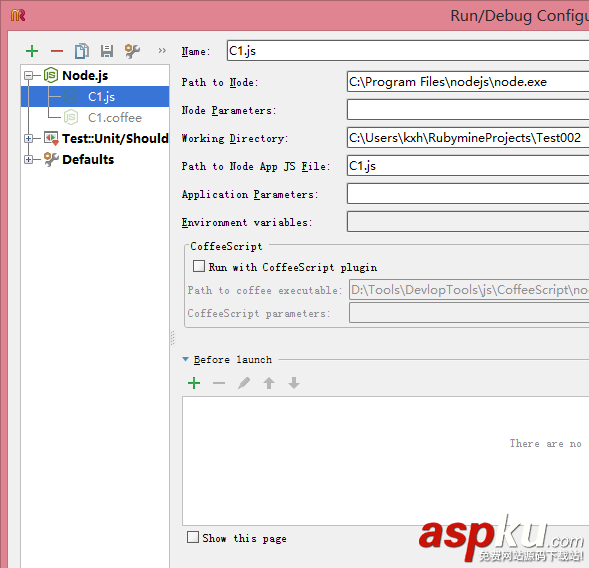Screen dimensions: 589x568
Task: Click the Name input field
Action: pos(408,51)
